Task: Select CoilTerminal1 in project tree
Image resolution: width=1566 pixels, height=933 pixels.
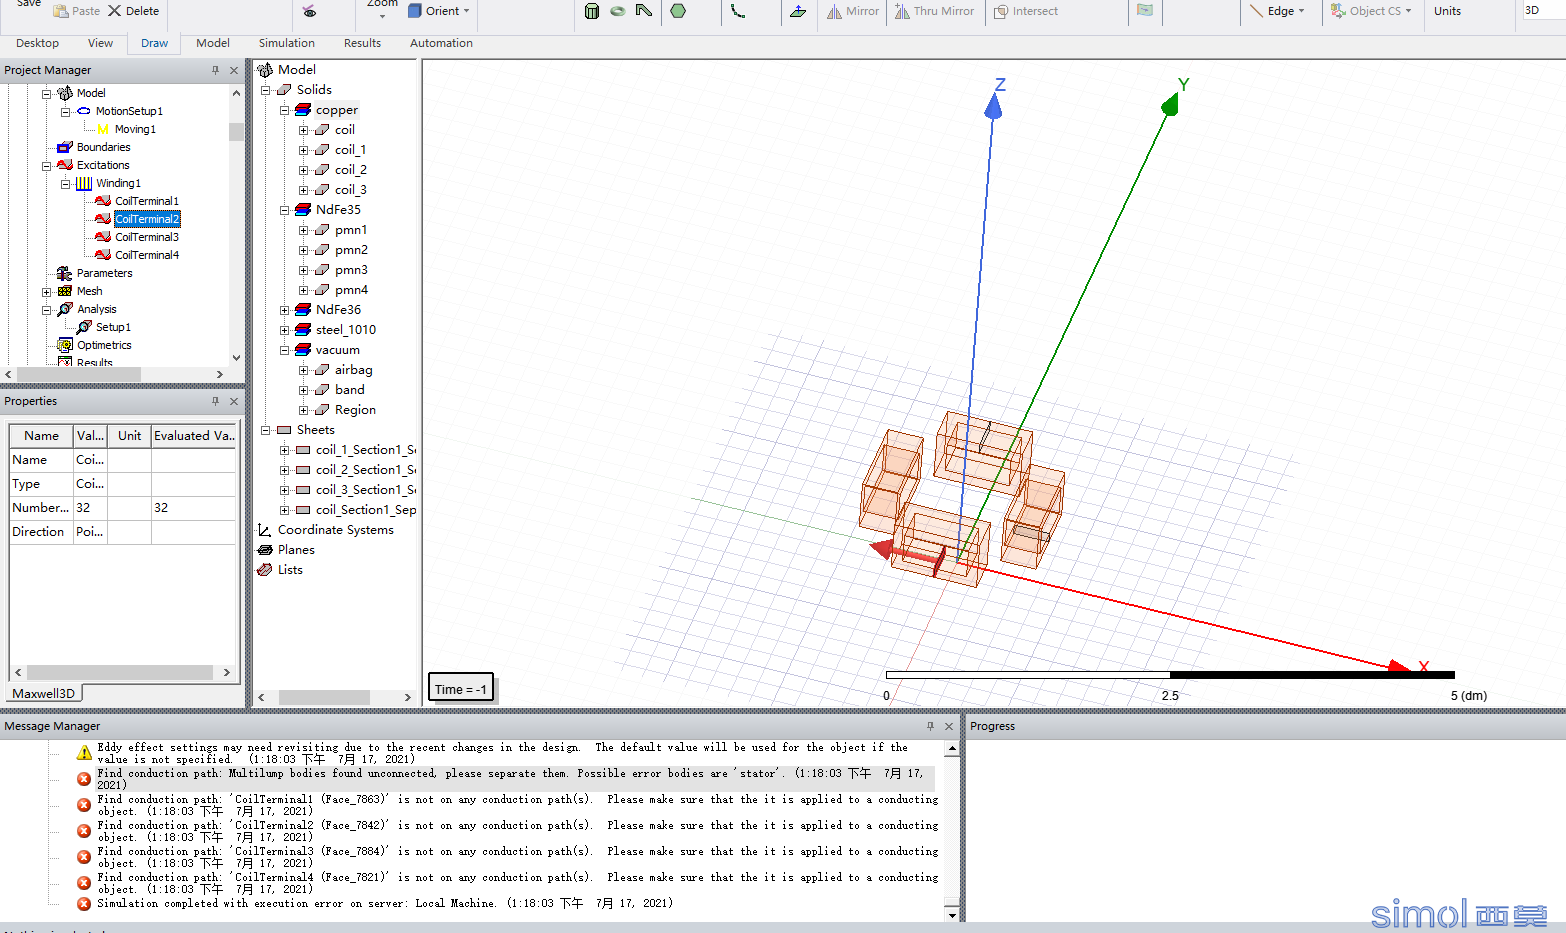Action: [x=146, y=201]
